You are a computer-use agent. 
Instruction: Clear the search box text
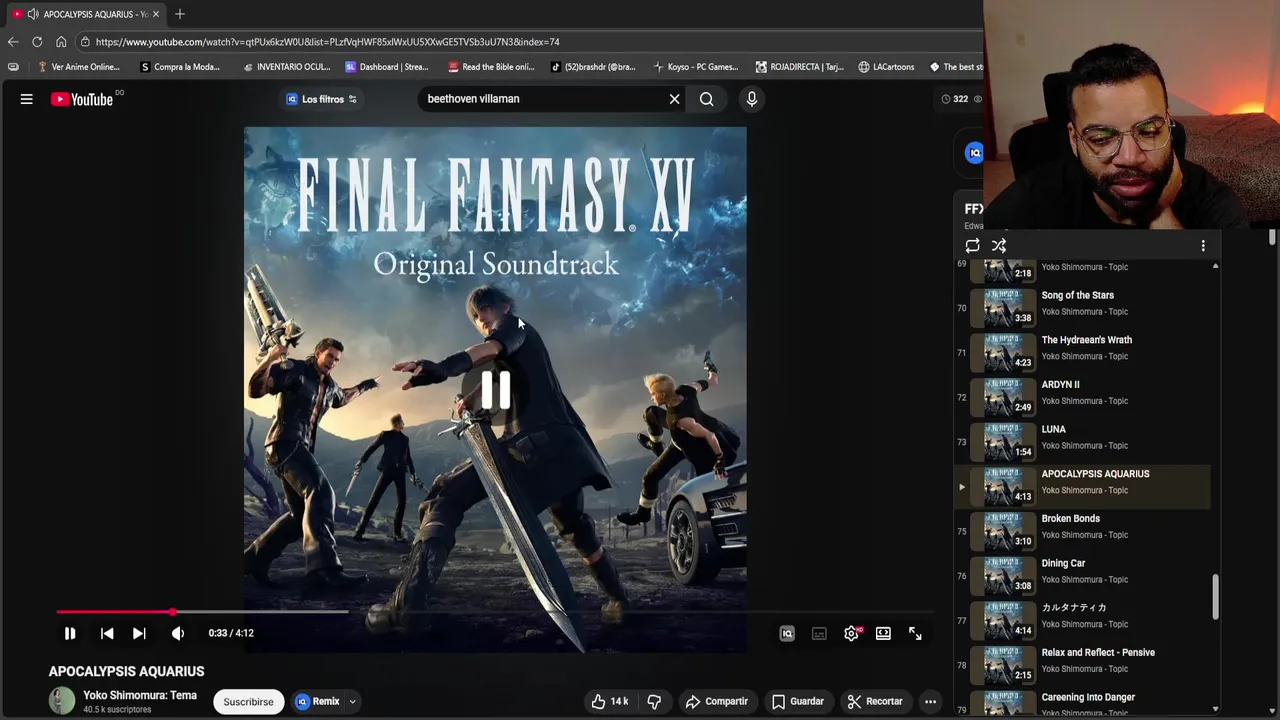pos(674,99)
